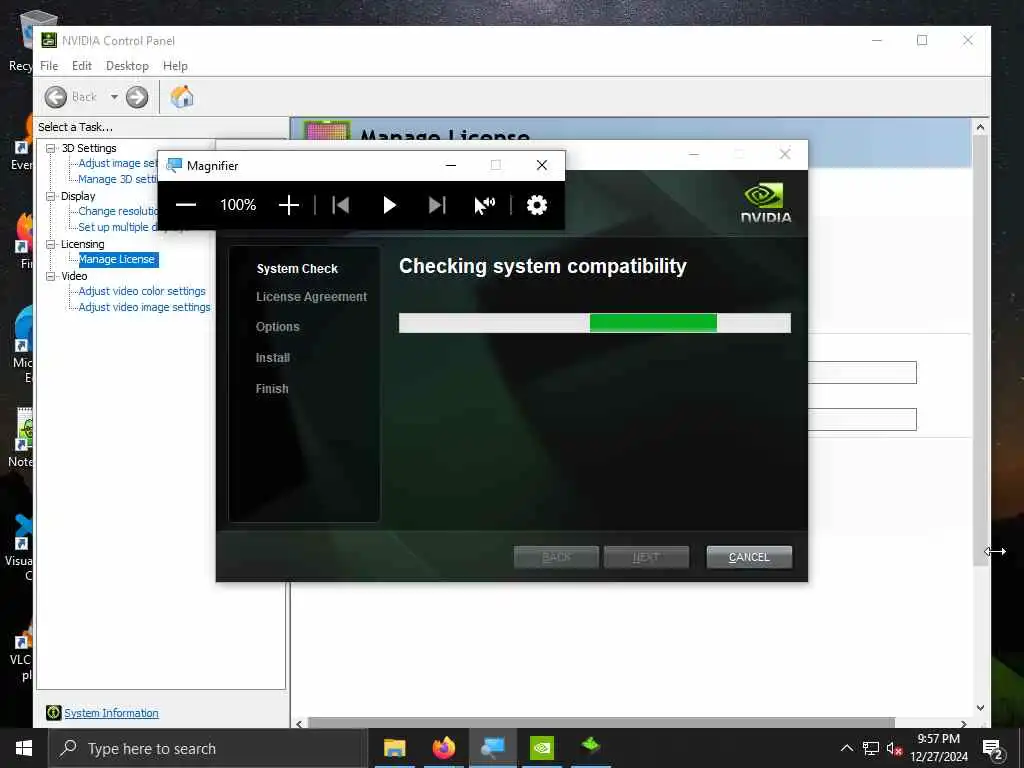Click Magnifier zoom out minus button
The height and width of the screenshot is (768, 1024).
tap(186, 205)
